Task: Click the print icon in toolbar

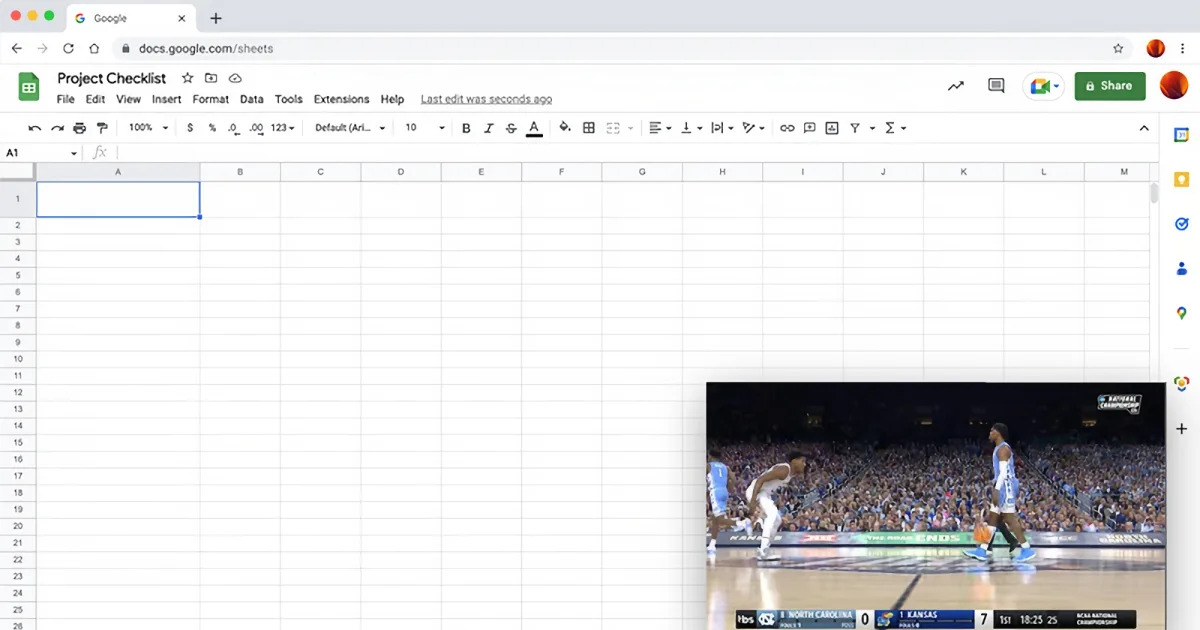Action: (x=80, y=128)
